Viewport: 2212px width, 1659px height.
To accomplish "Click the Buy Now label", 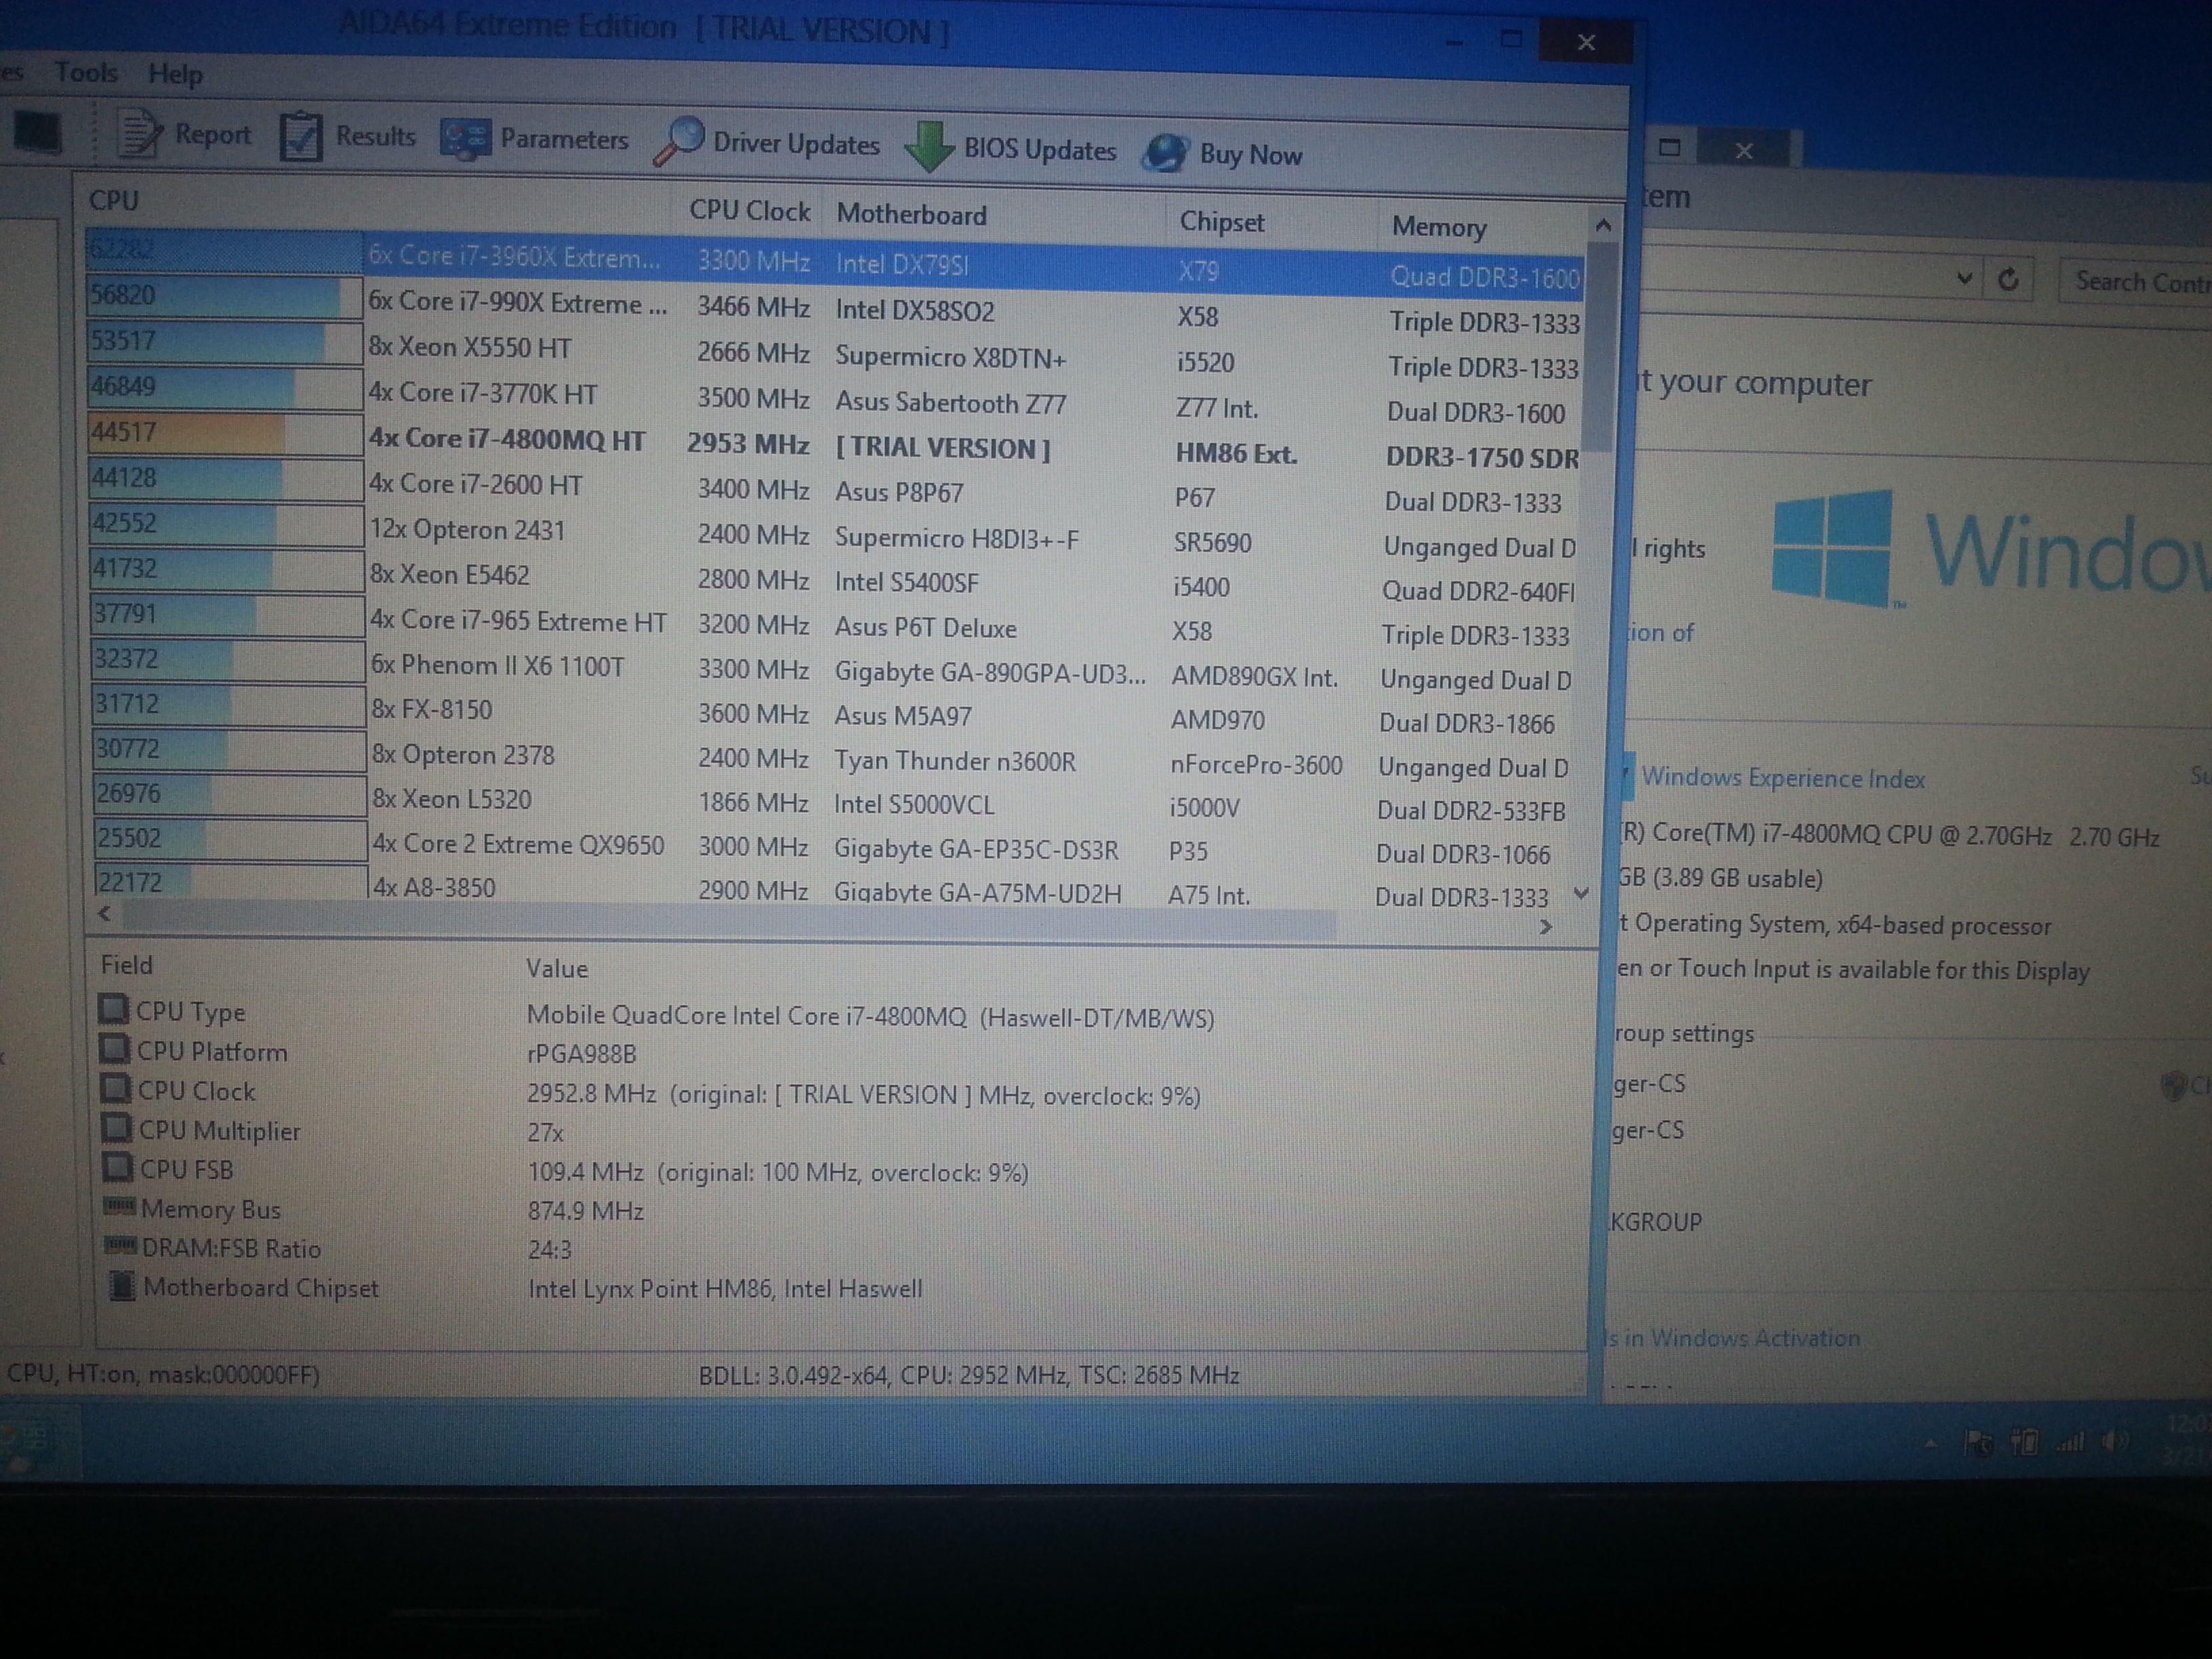I will 1251,155.
